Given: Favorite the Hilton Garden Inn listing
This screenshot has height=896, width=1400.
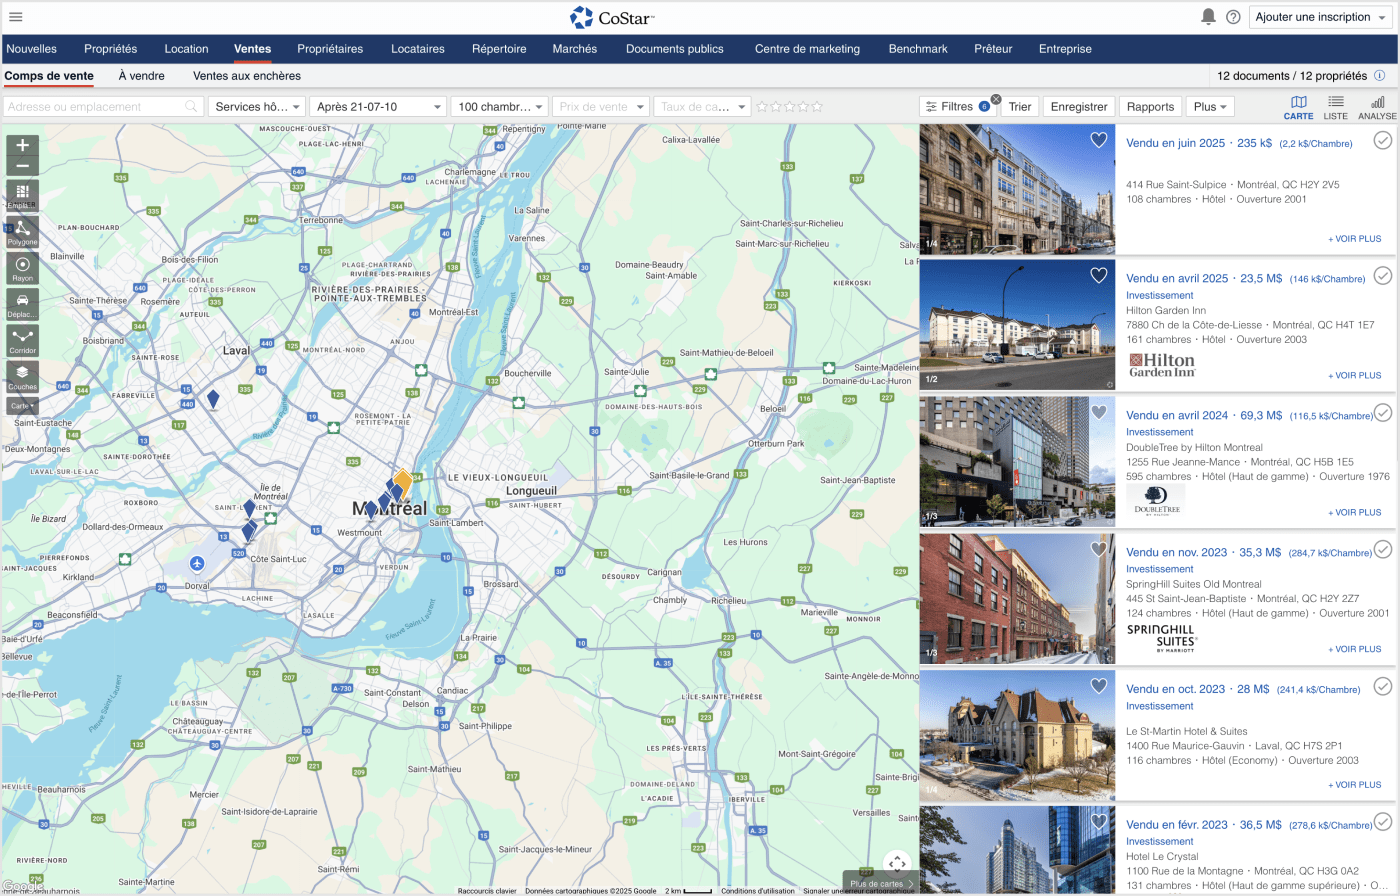Looking at the screenshot, I should pyautogui.click(x=1098, y=275).
